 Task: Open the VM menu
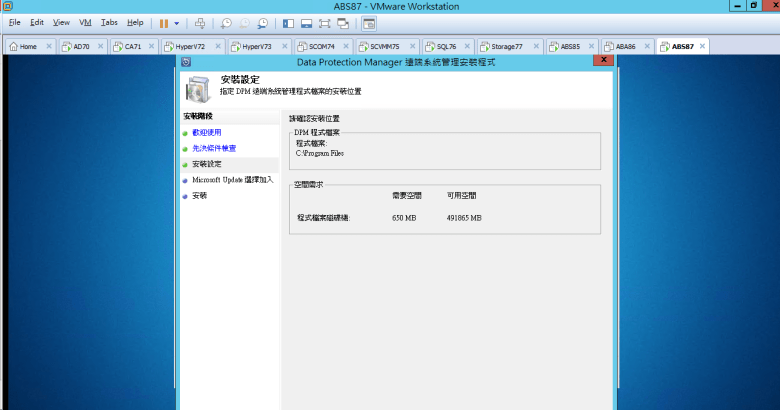coord(85,22)
